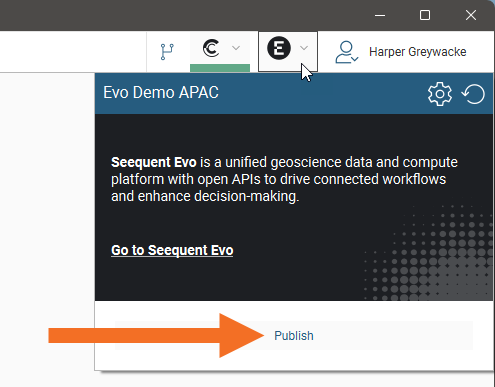Close the application window
Image resolution: width=495 pixels, height=387 pixels.
tap(471, 15)
